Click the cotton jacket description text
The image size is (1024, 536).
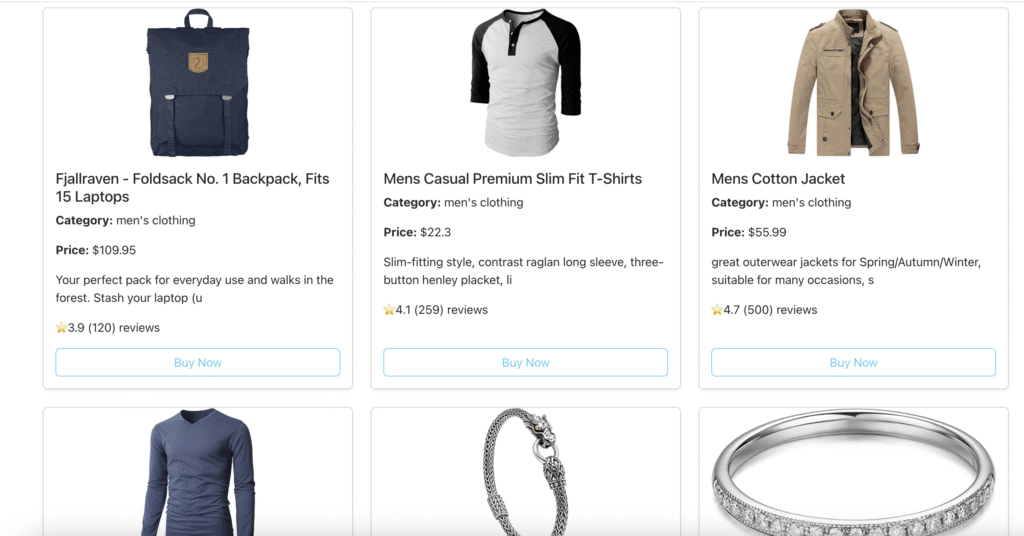(x=845, y=271)
